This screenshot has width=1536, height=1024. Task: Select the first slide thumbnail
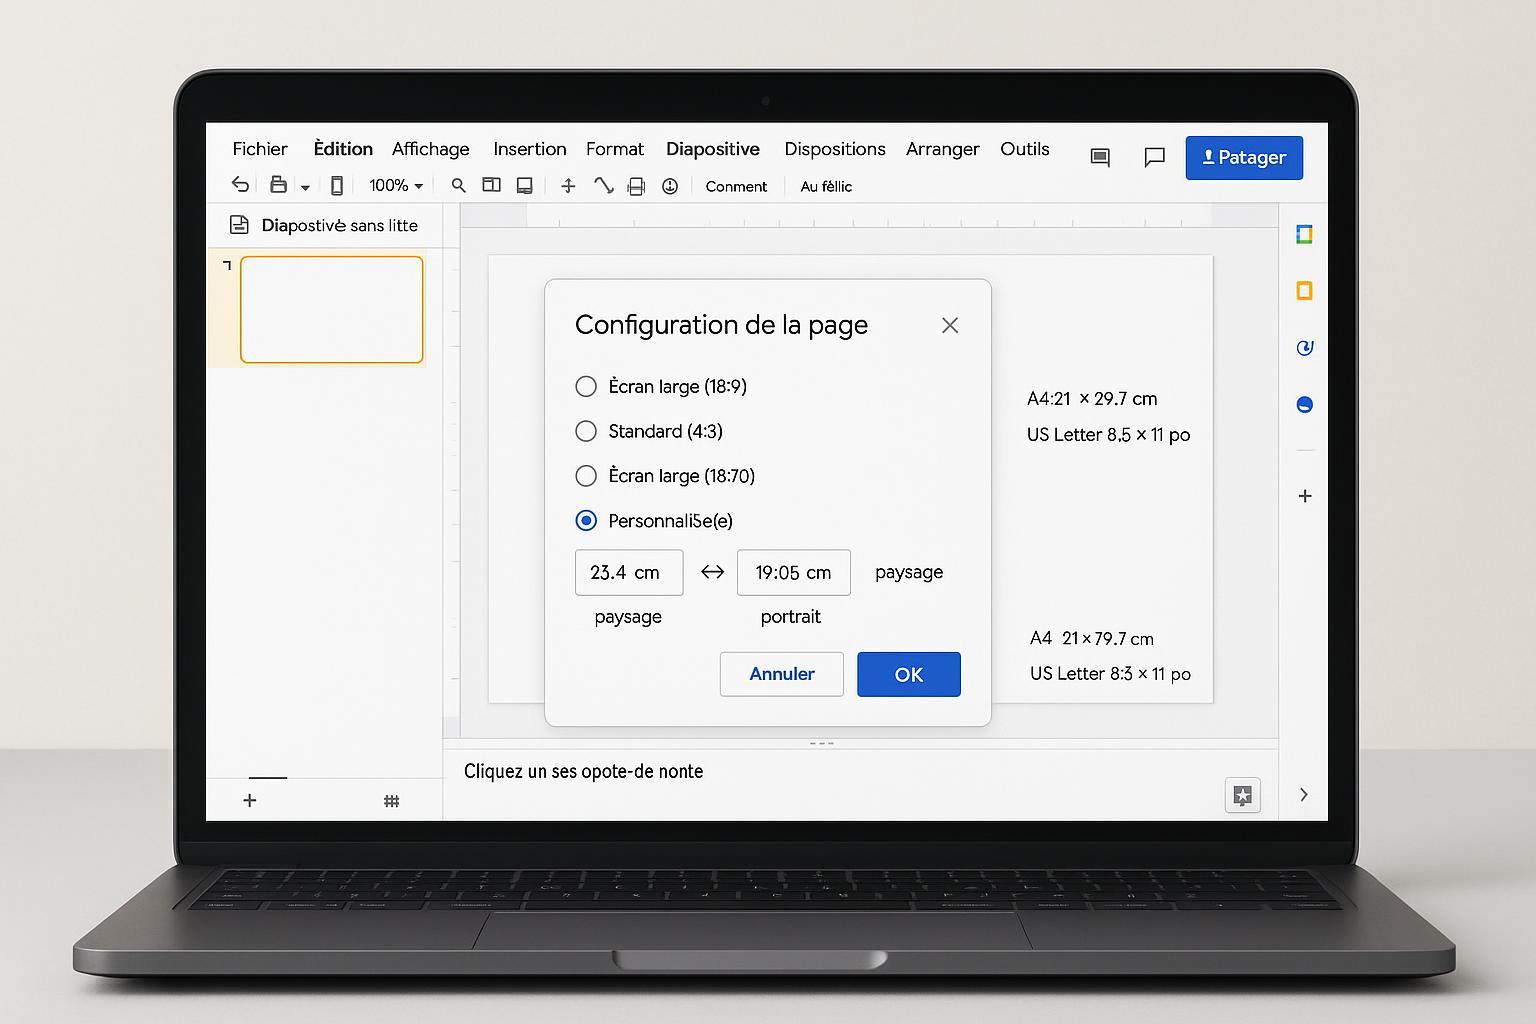331,310
